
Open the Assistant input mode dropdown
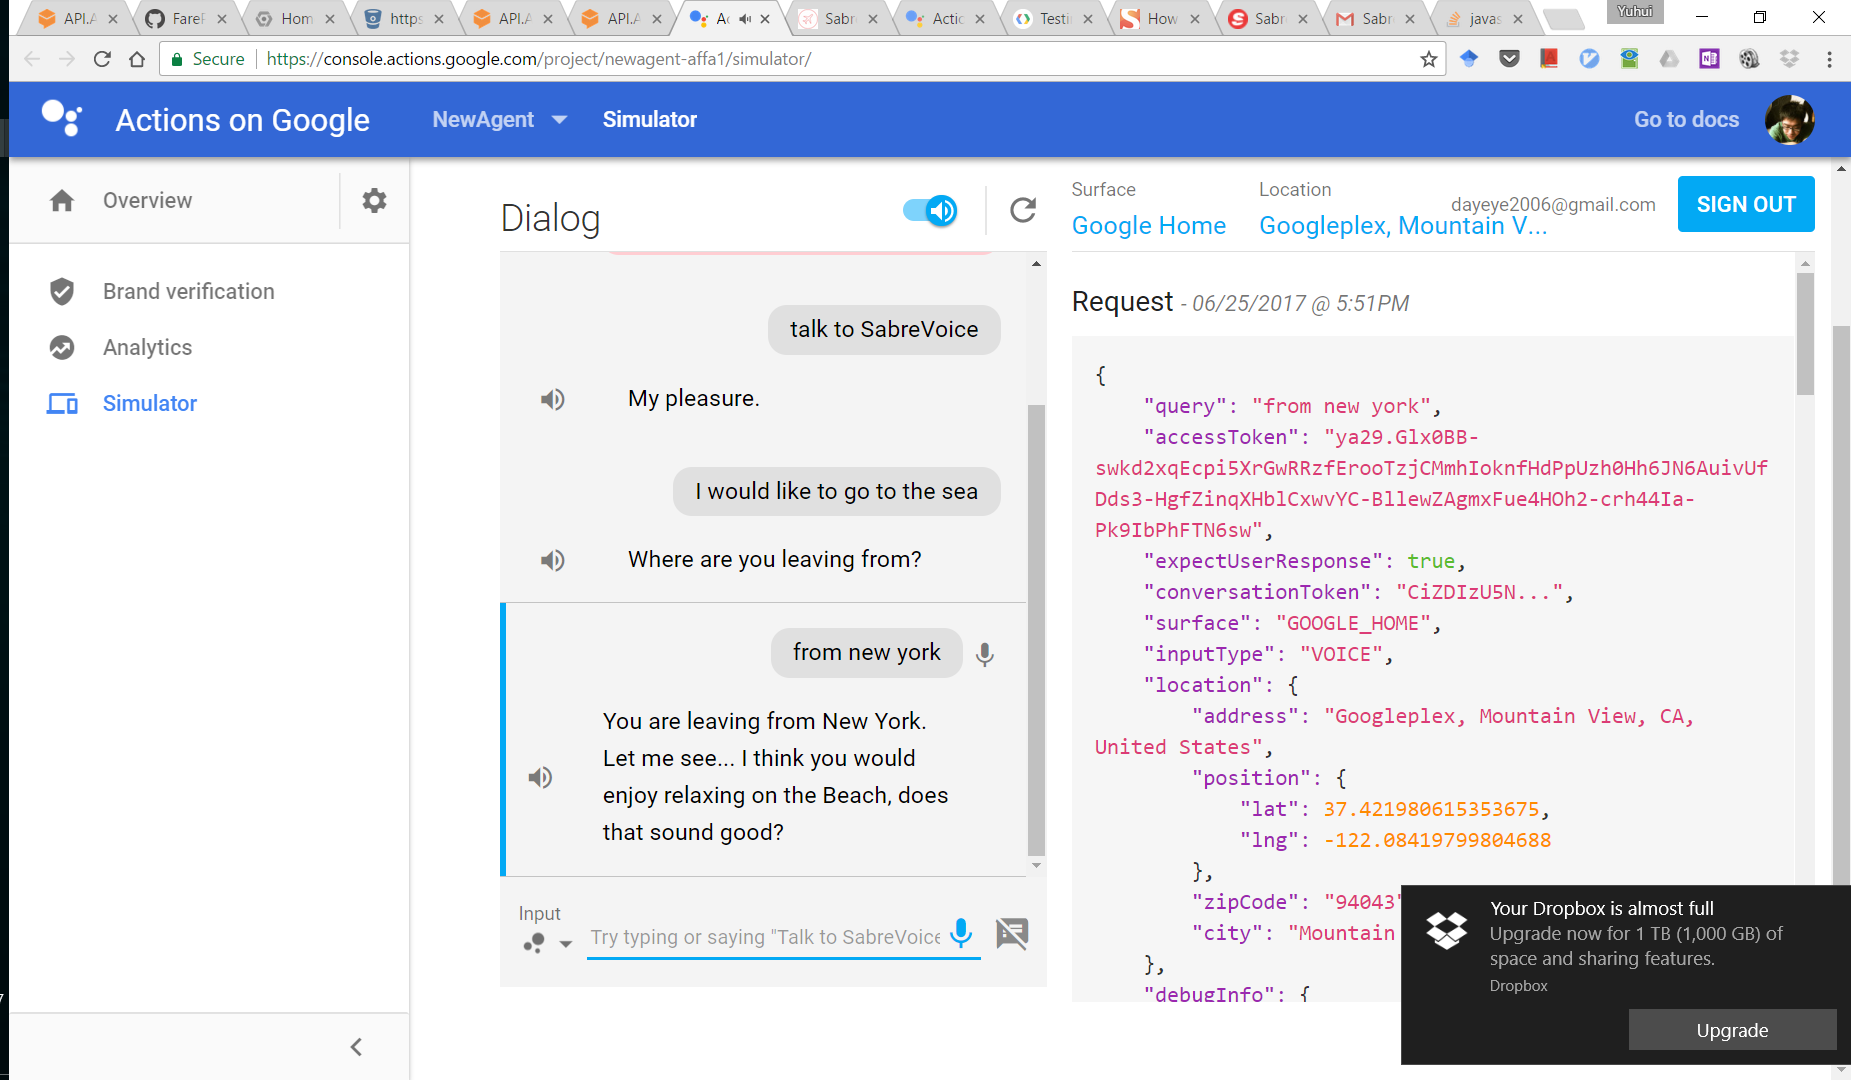point(546,942)
